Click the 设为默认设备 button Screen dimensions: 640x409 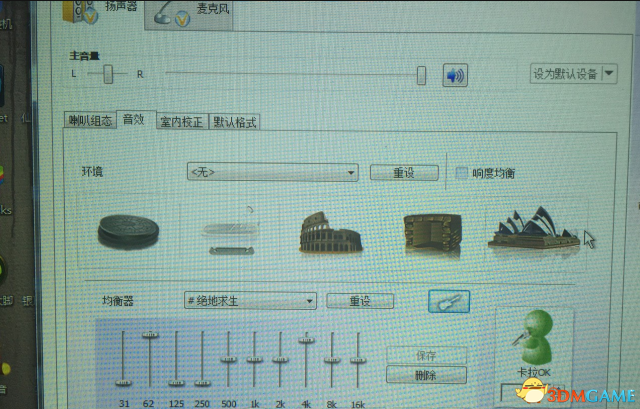click(x=566, y=74)
